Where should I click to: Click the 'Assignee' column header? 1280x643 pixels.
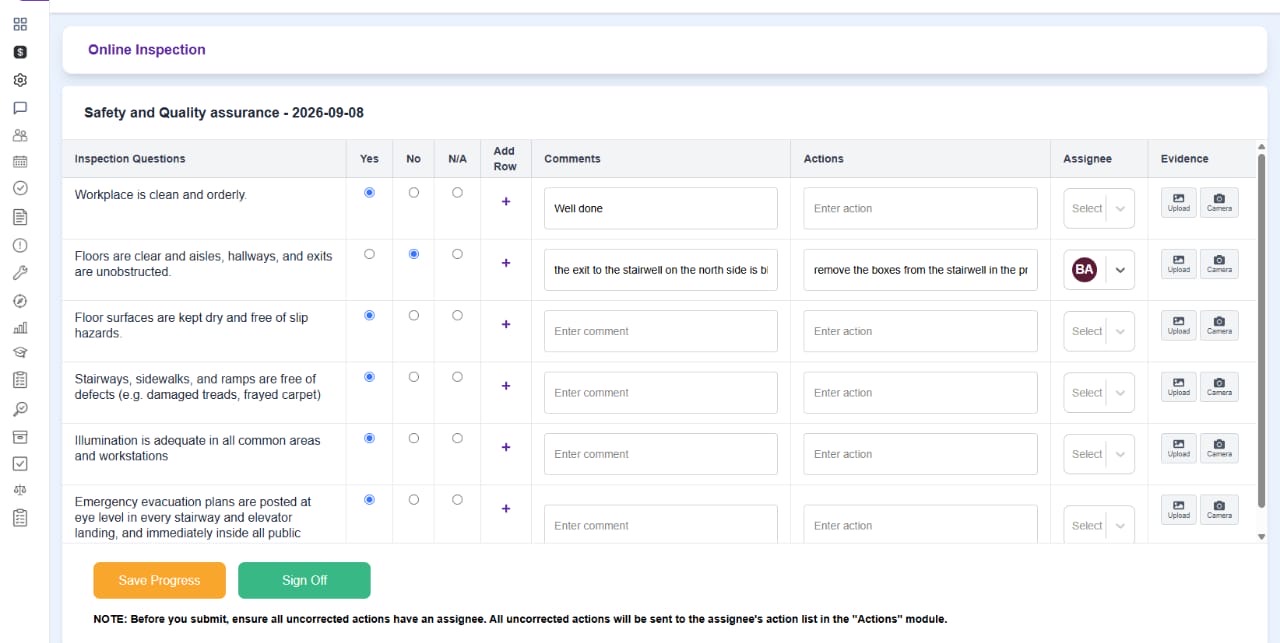[x=1087, y=159]
